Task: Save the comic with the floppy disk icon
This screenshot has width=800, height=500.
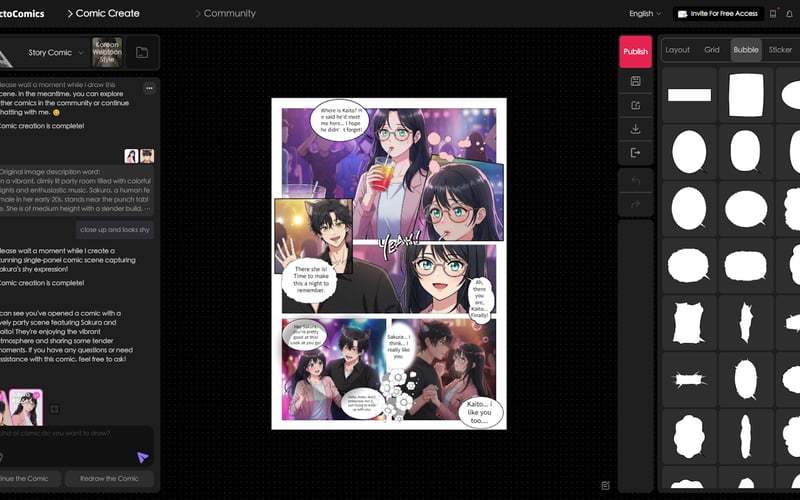Action: pos(635,81)
